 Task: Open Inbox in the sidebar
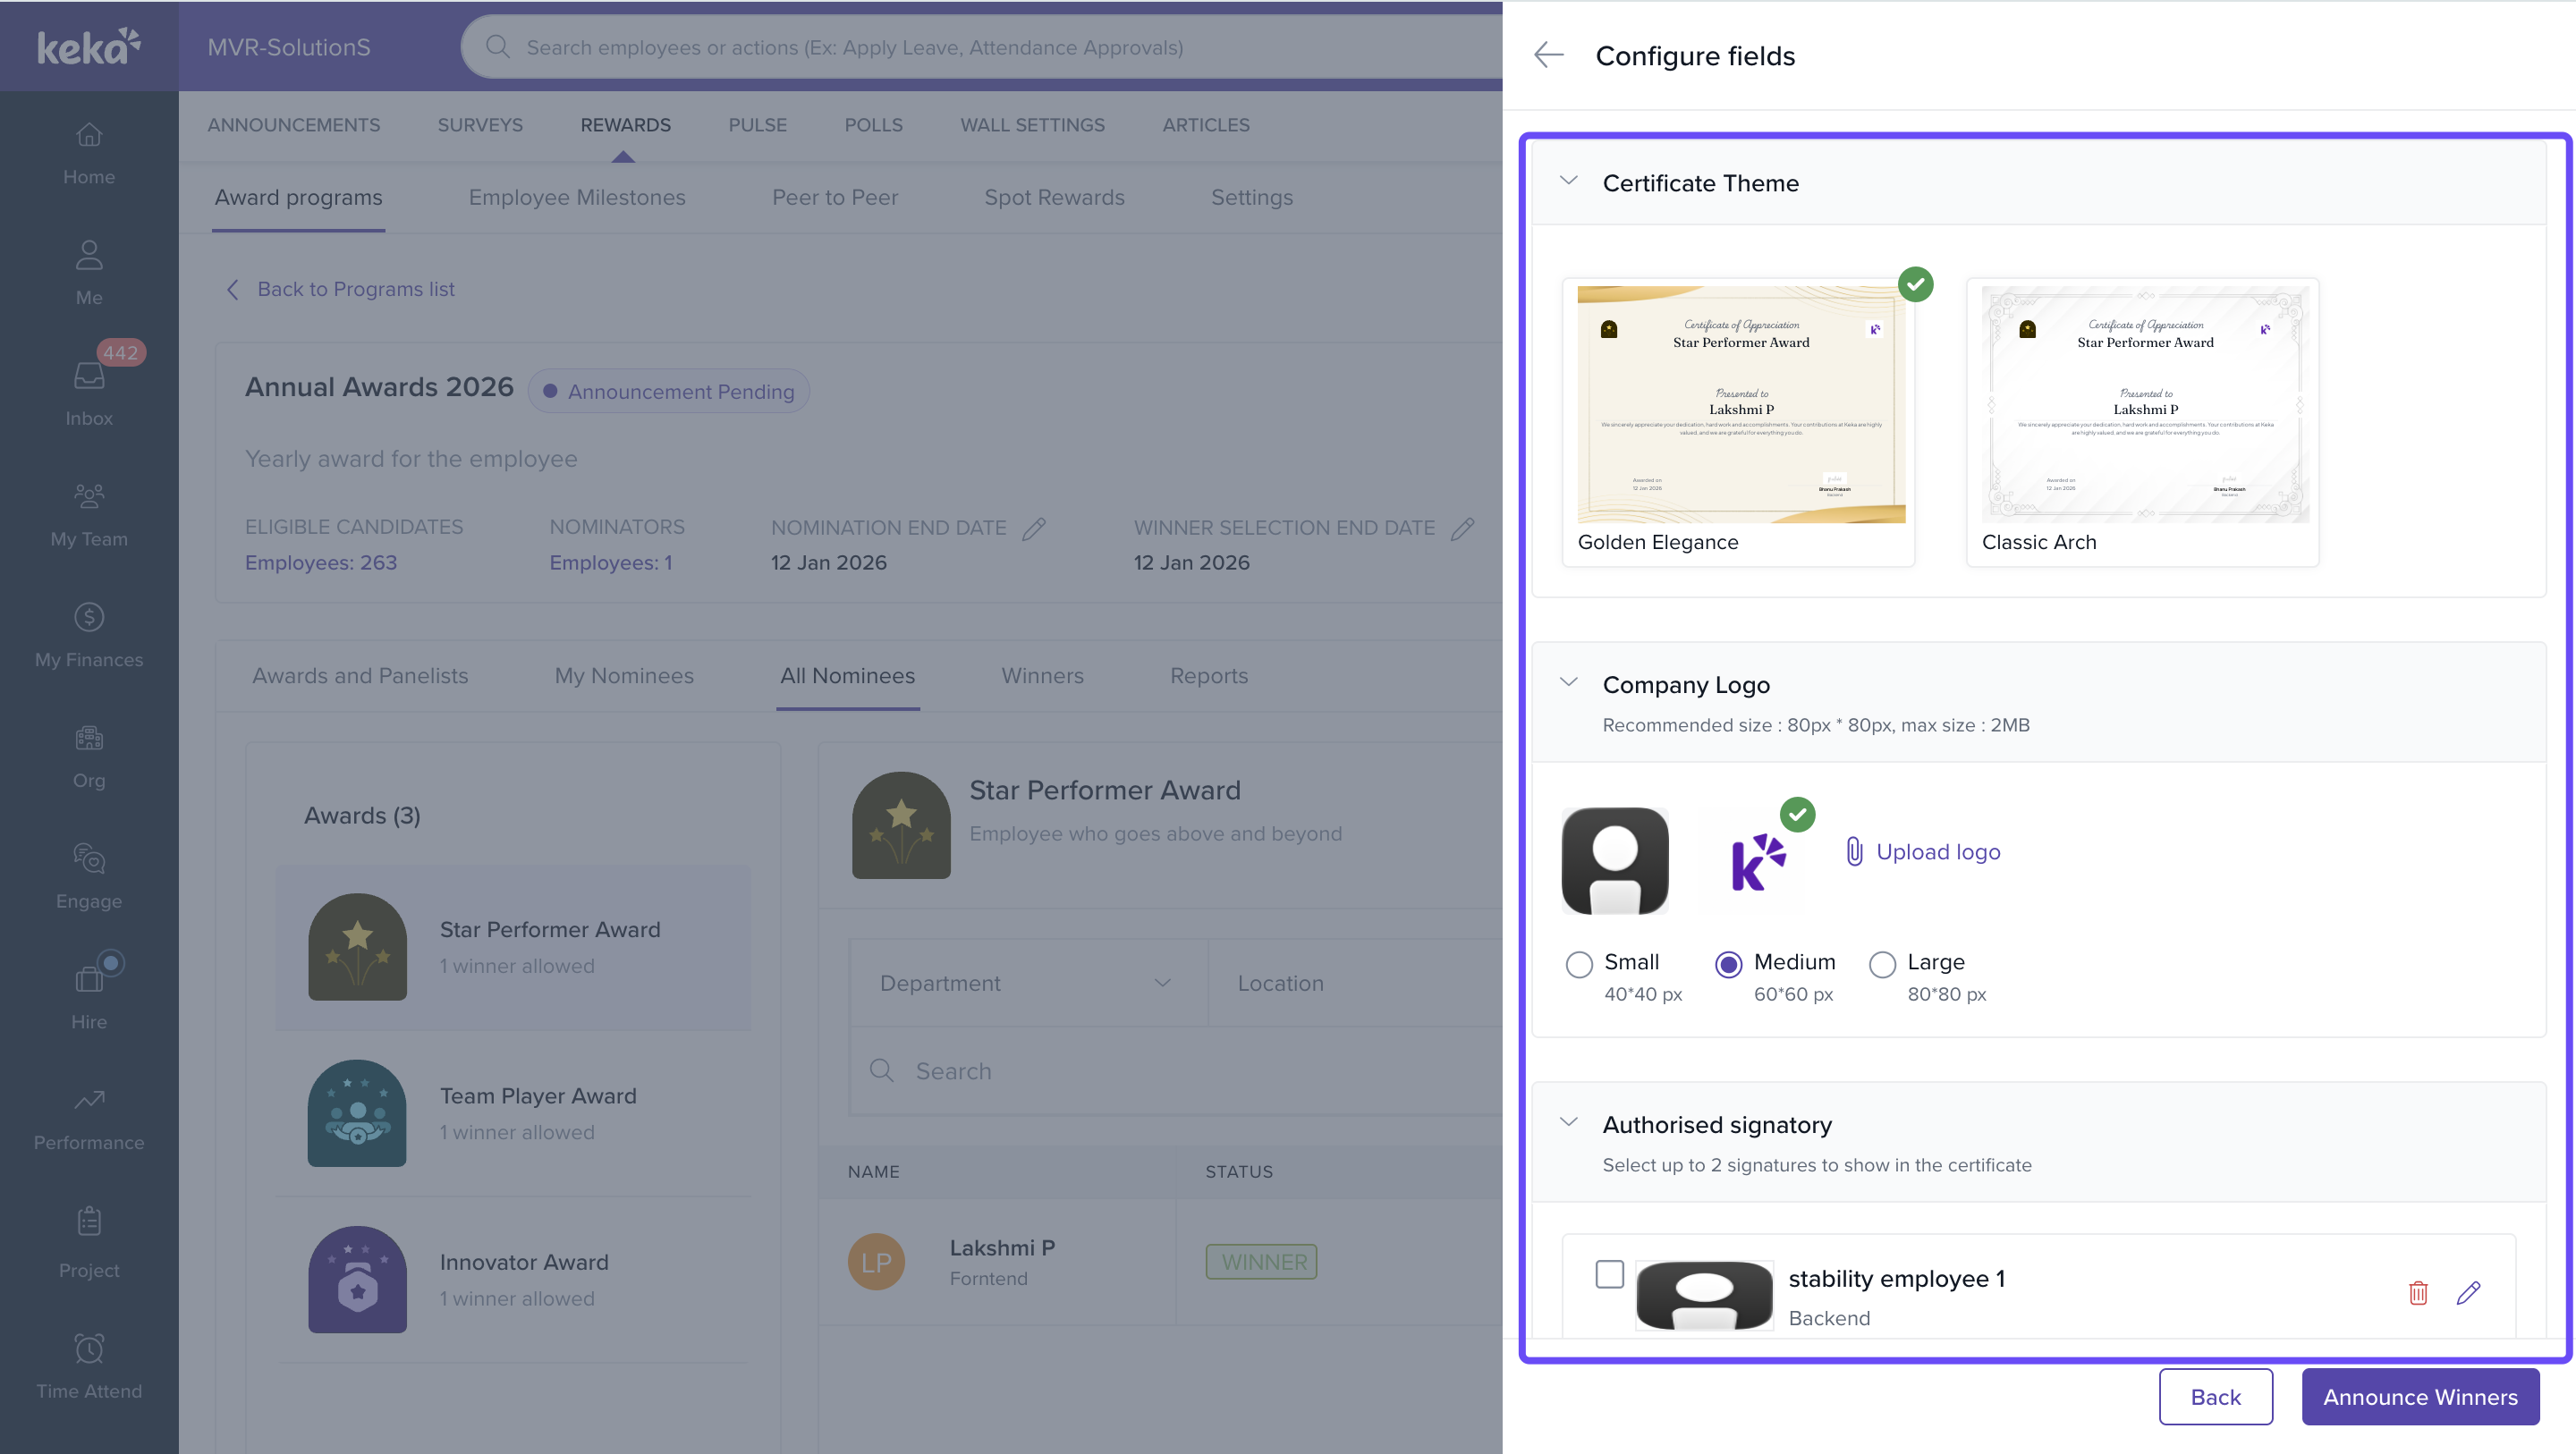pos(89,389)
